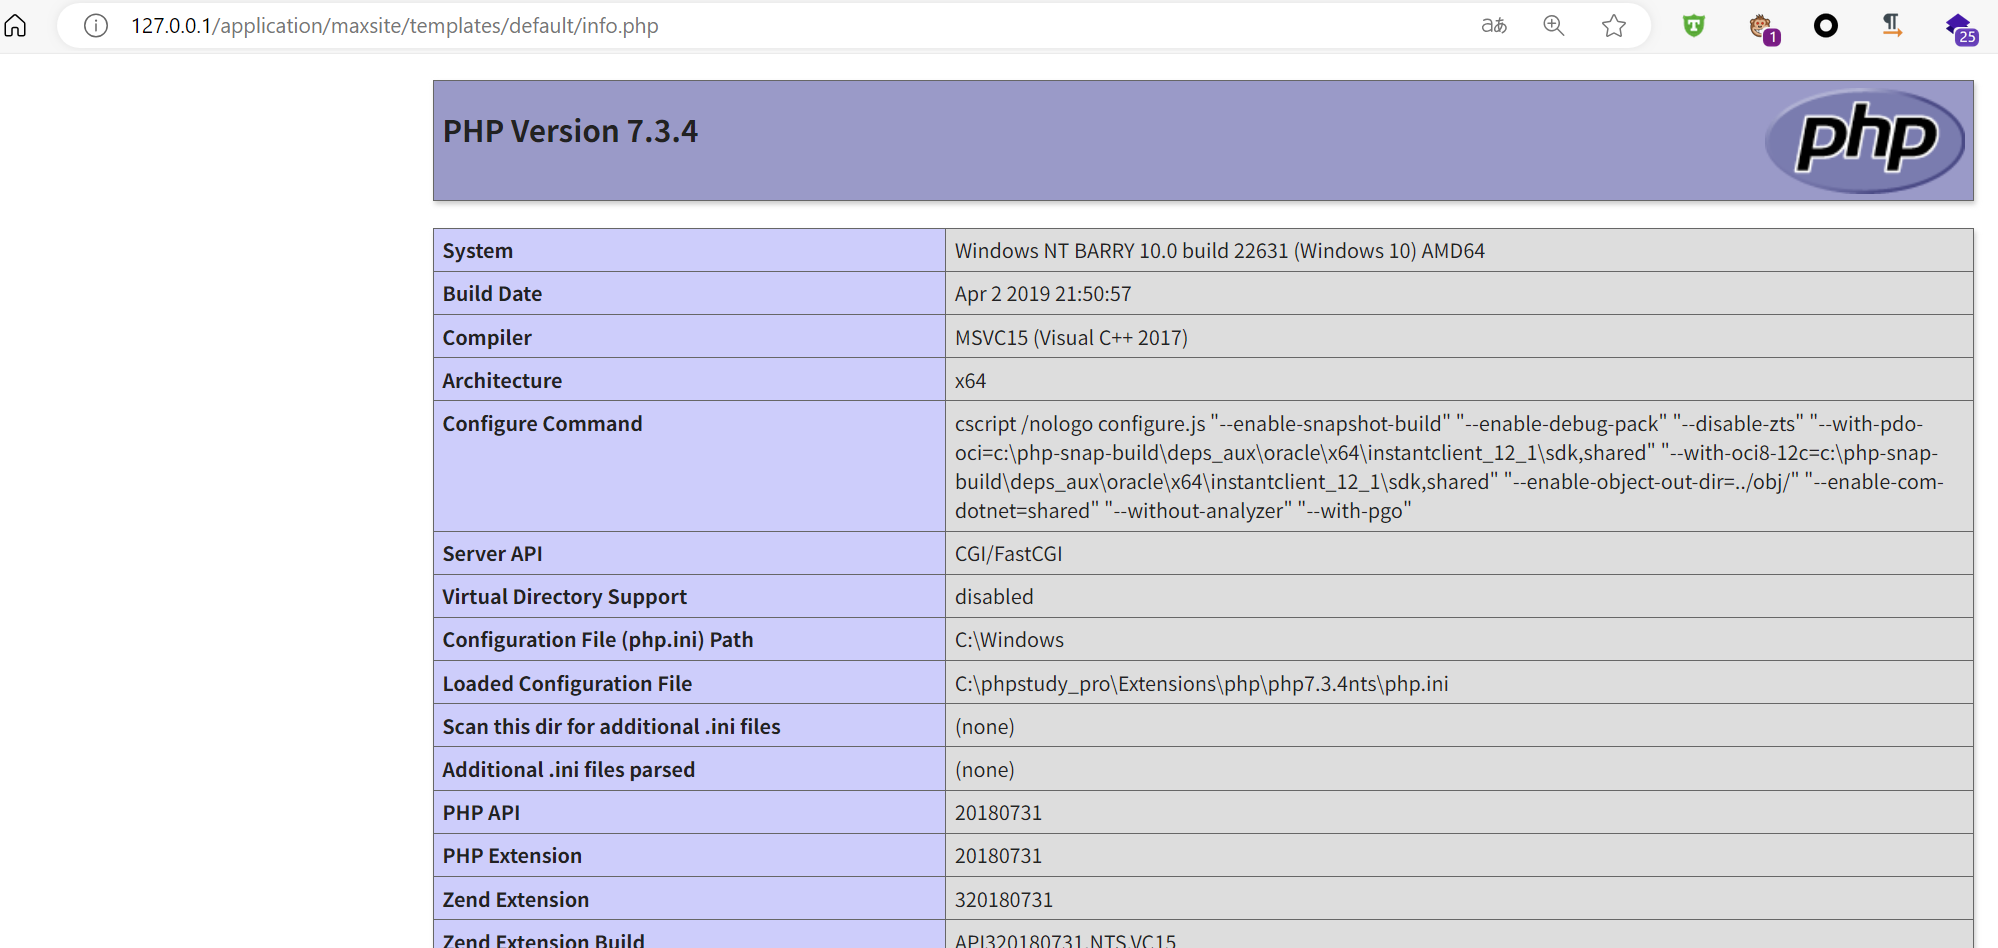Screen dimensions: 1998x948
Task: Click the Build Date value Apr 2 2019
Action: pyautogui.click(x=1042, y=294)
